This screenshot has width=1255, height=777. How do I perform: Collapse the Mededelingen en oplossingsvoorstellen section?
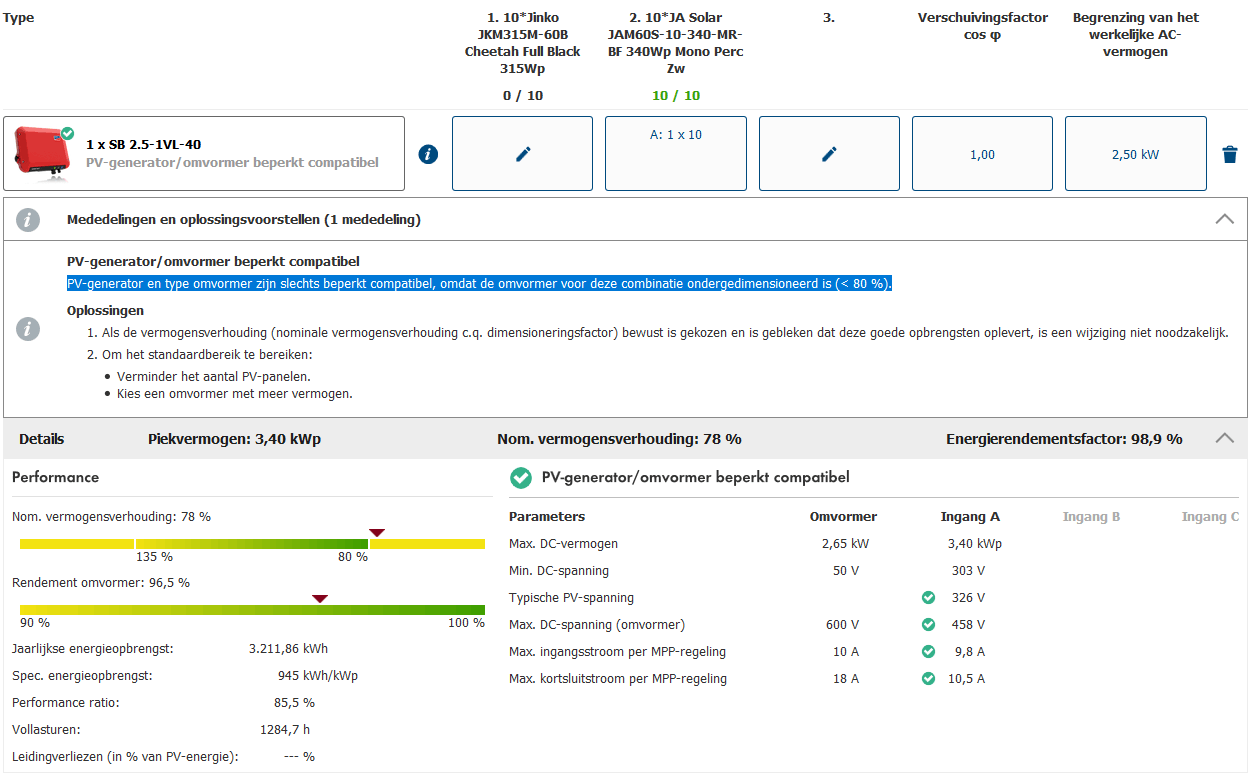(x=1224, y=219)
